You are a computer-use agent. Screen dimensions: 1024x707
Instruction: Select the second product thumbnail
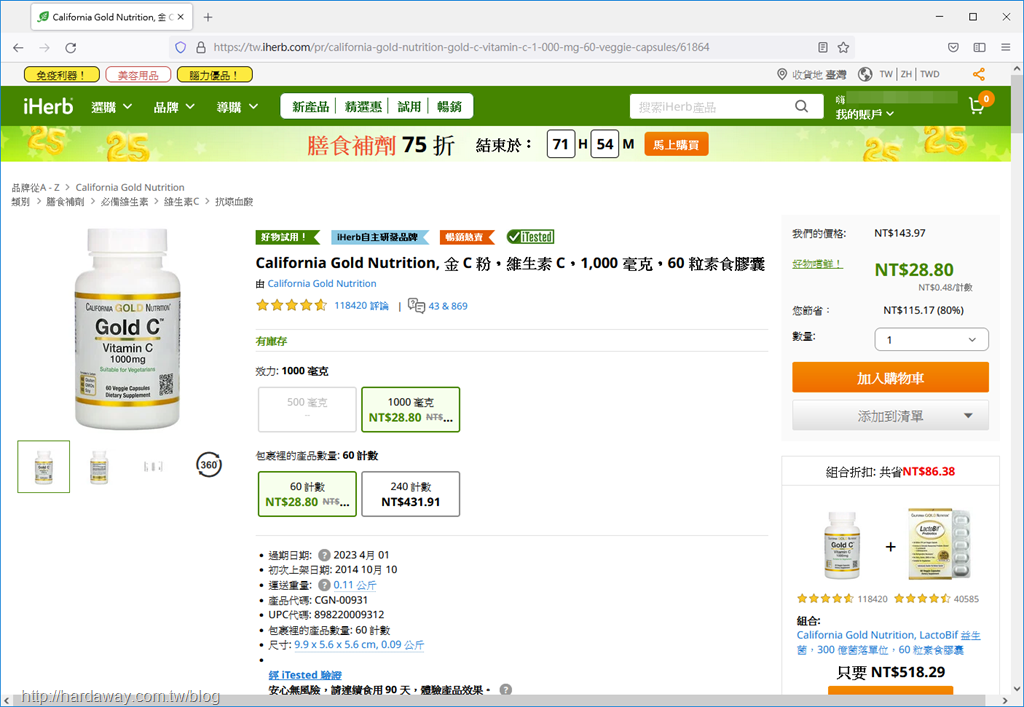point(99,466)
